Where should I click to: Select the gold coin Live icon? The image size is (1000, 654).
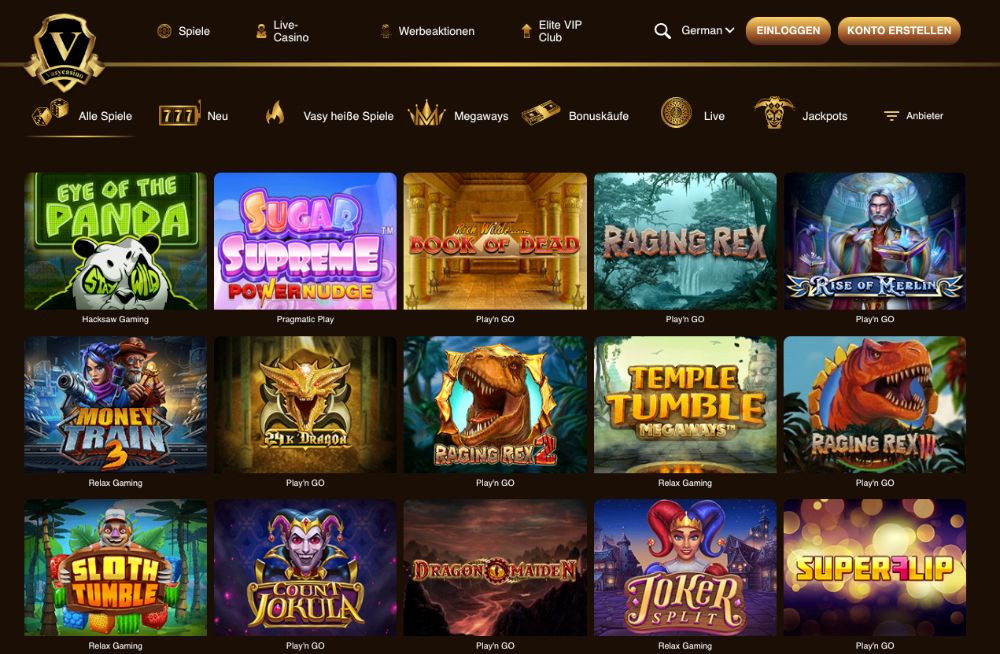click(676, 113)
